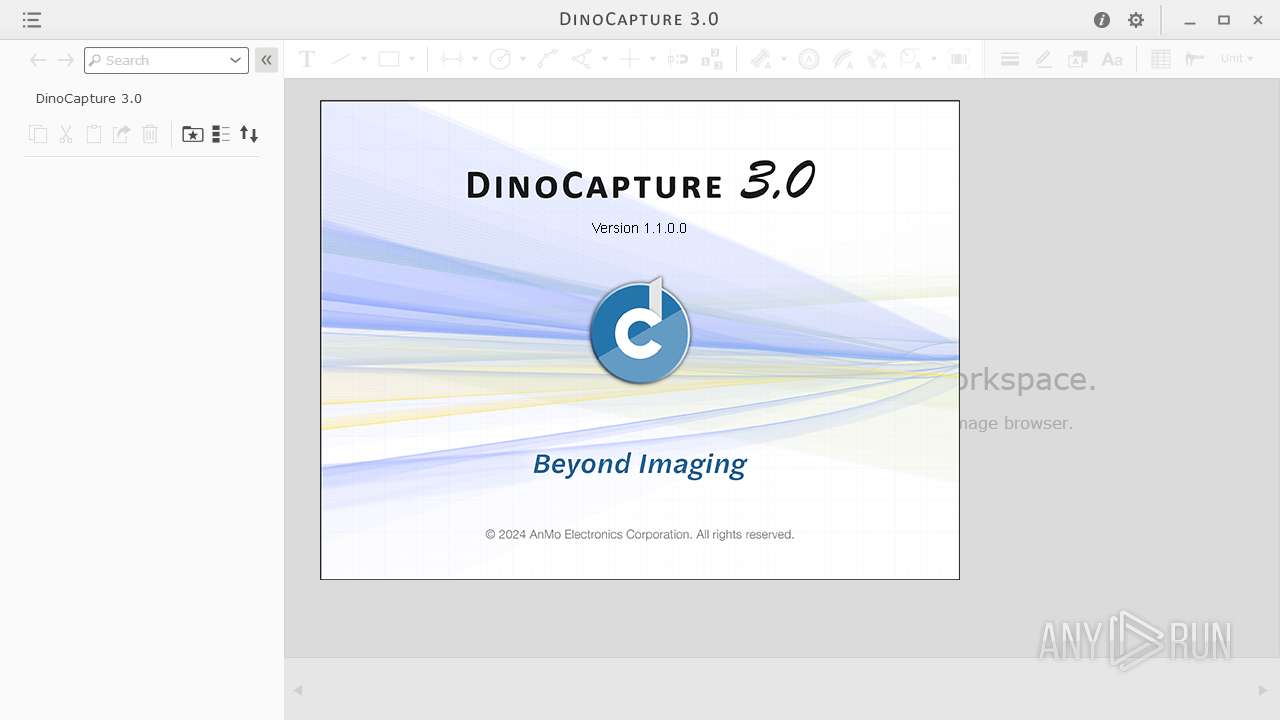
Task: Click the Cut scissors icon
Action: tap(66, 134)
